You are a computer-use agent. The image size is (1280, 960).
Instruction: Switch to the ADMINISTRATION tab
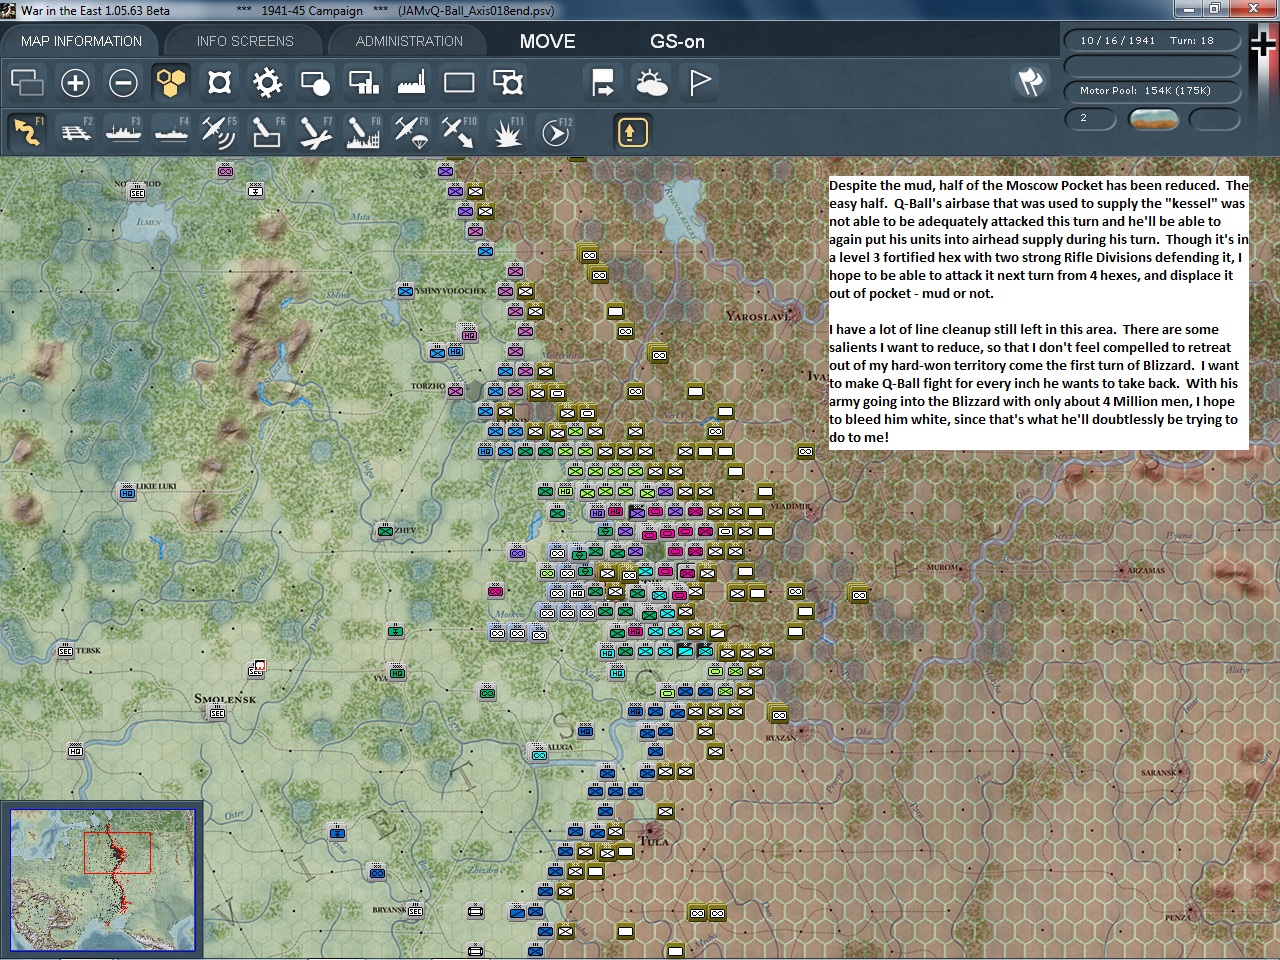click(x=409, y=41)
